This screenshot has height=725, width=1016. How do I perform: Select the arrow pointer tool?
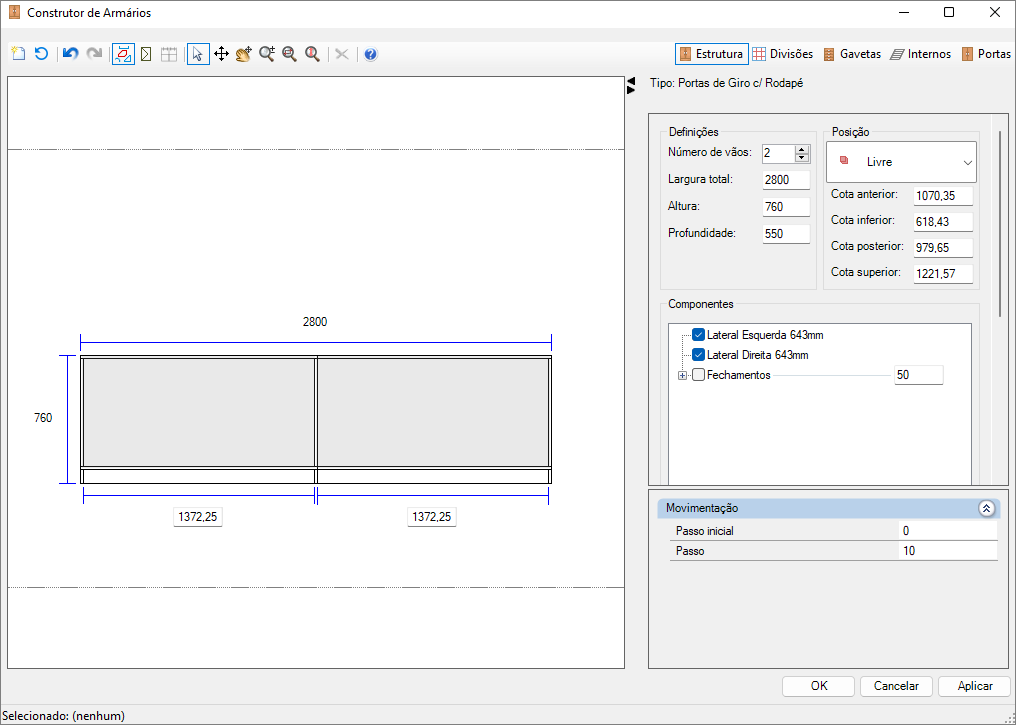[x=198, y=54]
